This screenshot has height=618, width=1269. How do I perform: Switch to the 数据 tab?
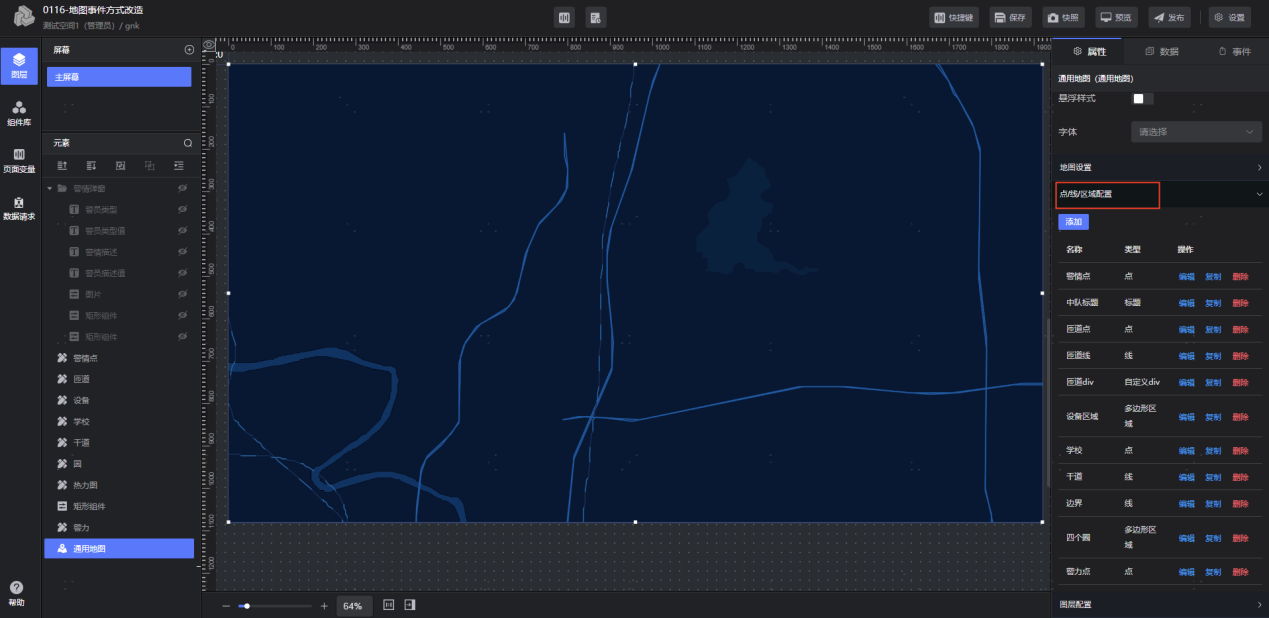pyautogui.click(x=1161, y=51)
